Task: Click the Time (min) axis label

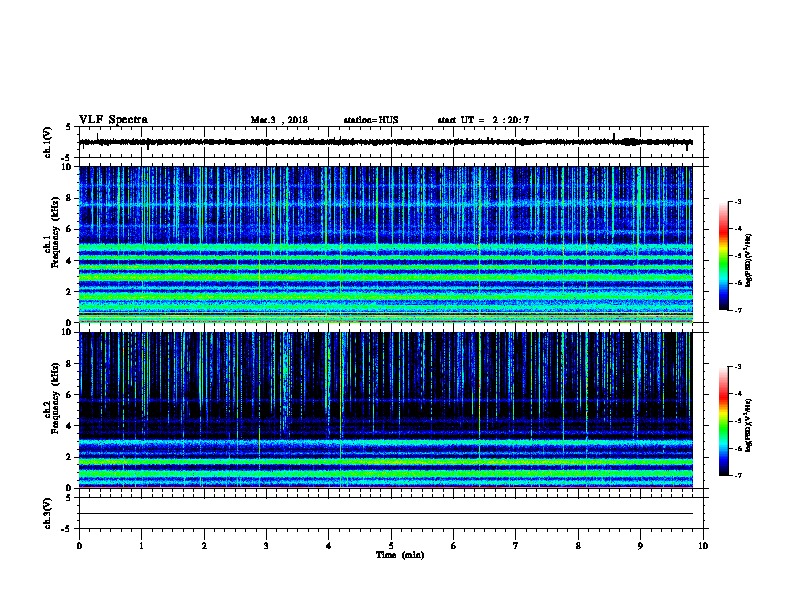Action: point(400,555)
